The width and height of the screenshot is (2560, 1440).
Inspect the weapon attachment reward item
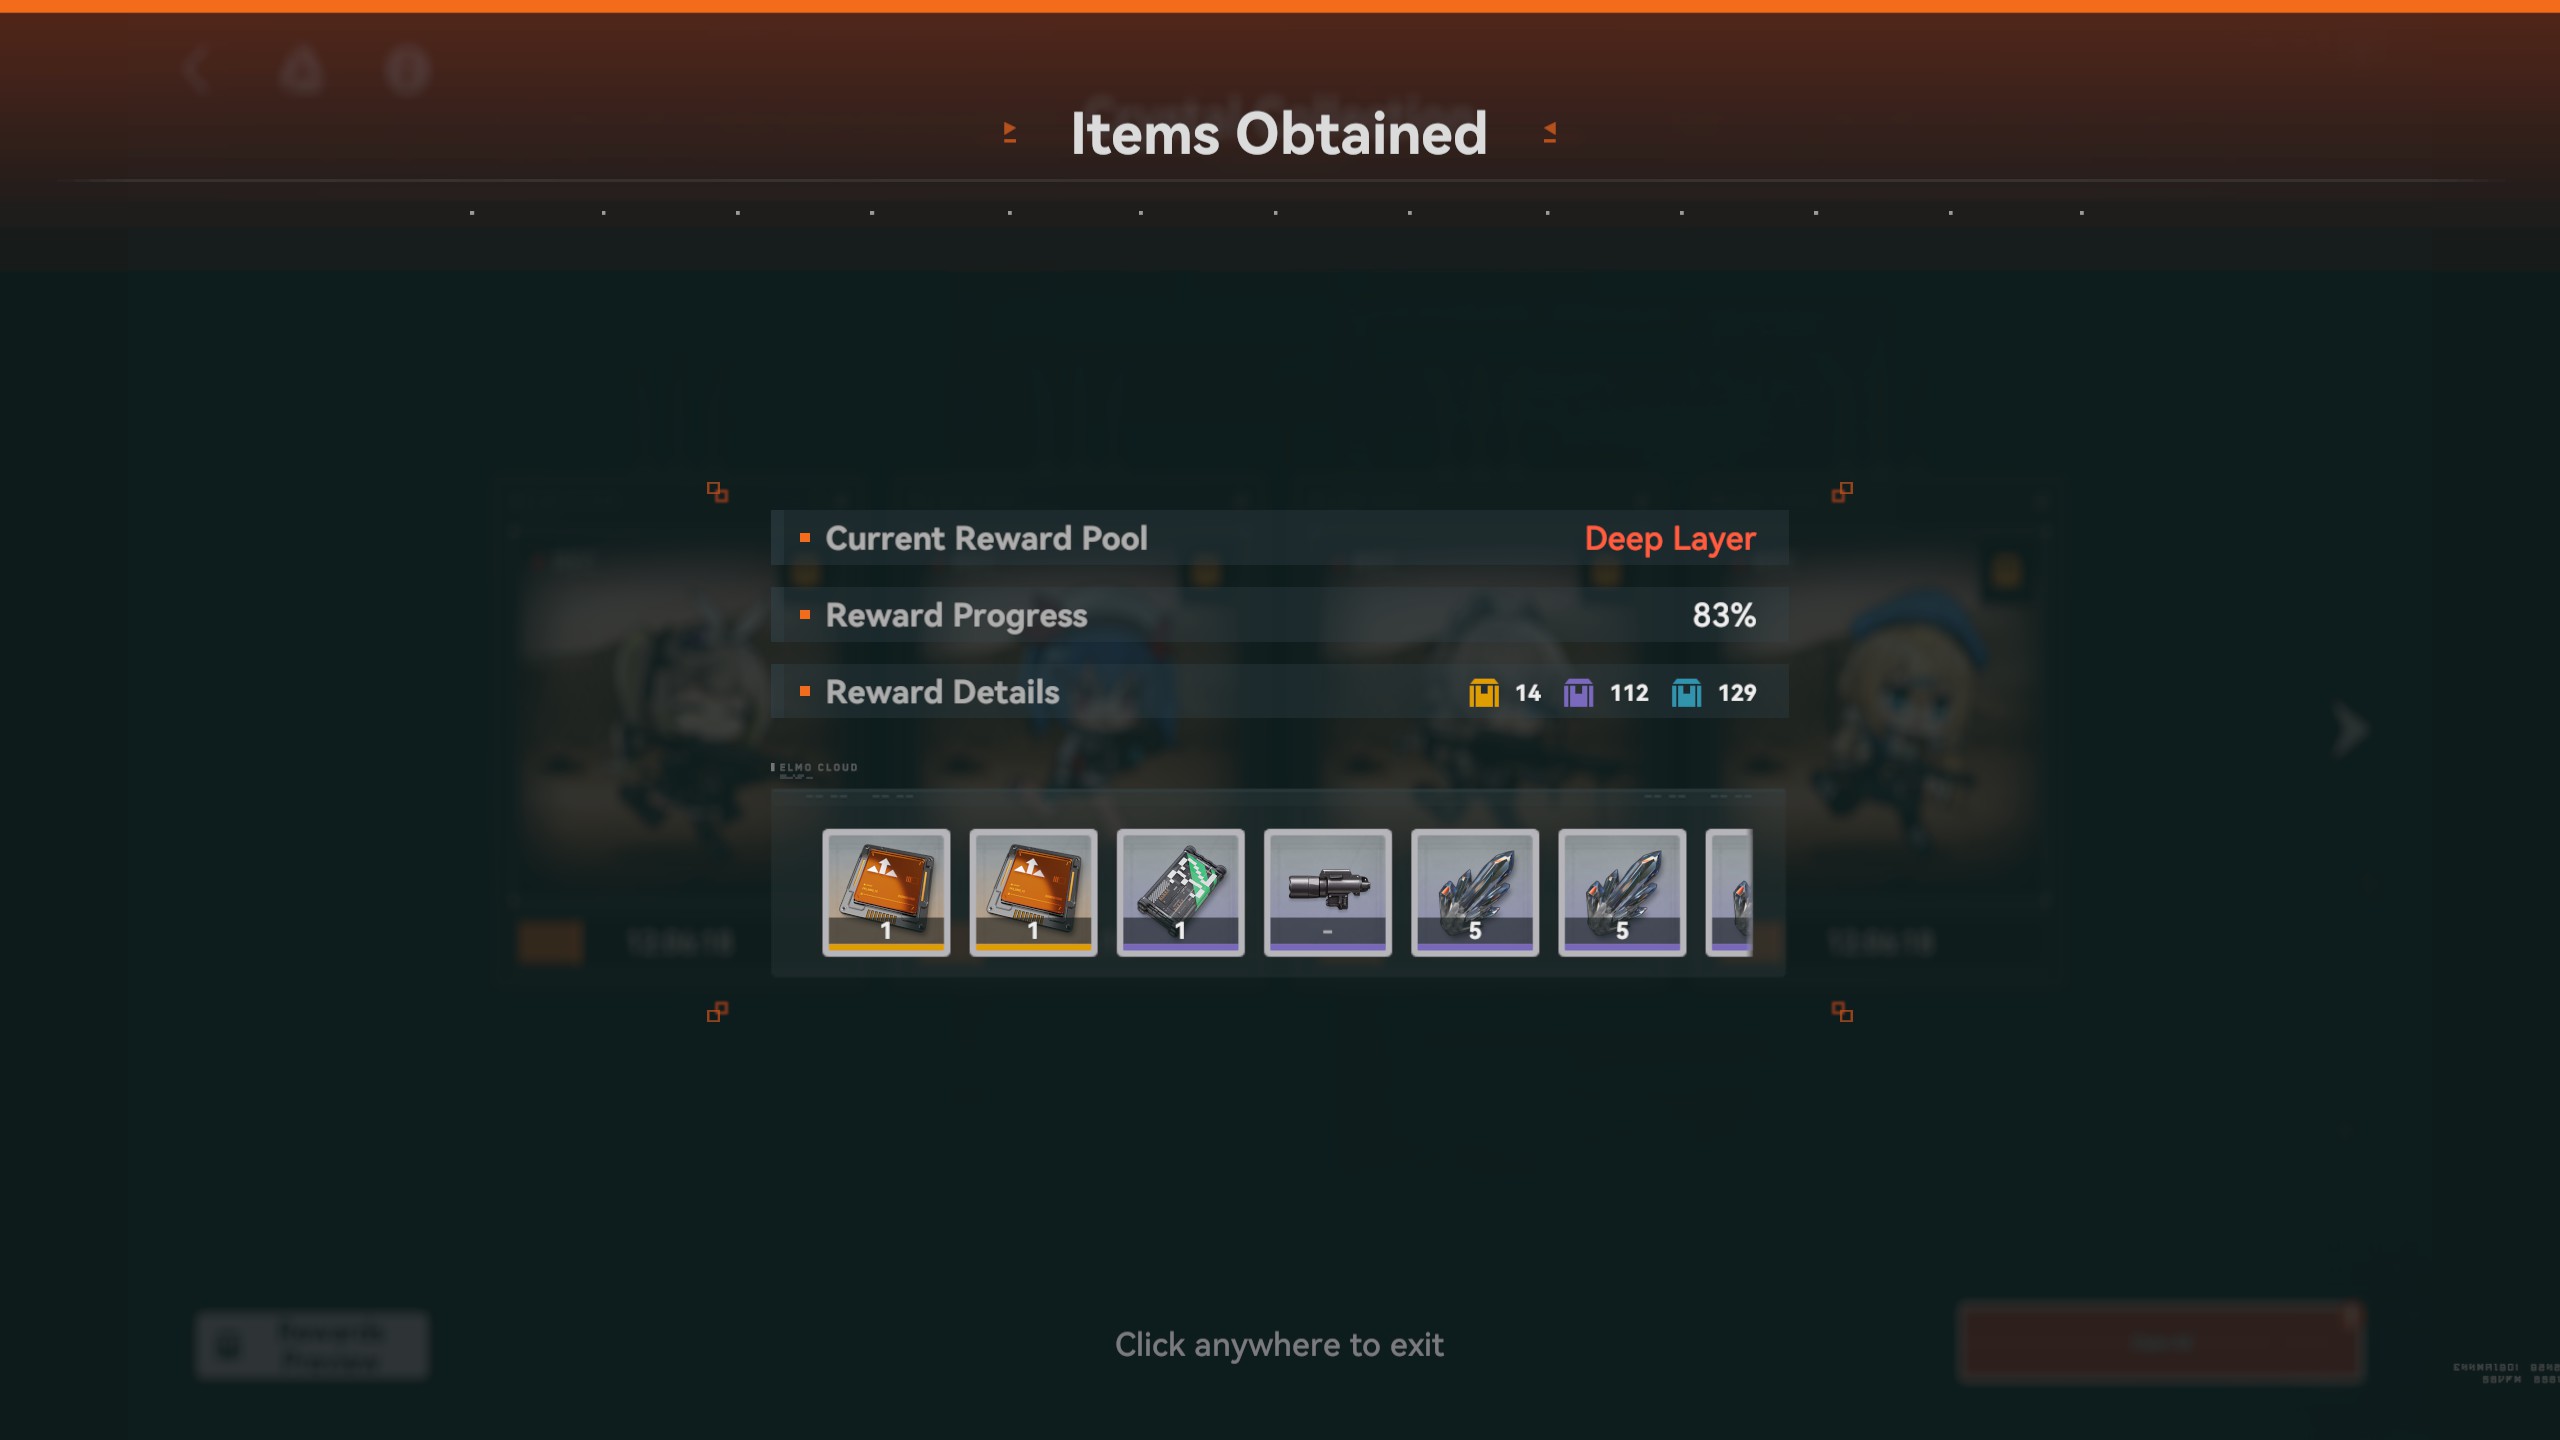1327,892
